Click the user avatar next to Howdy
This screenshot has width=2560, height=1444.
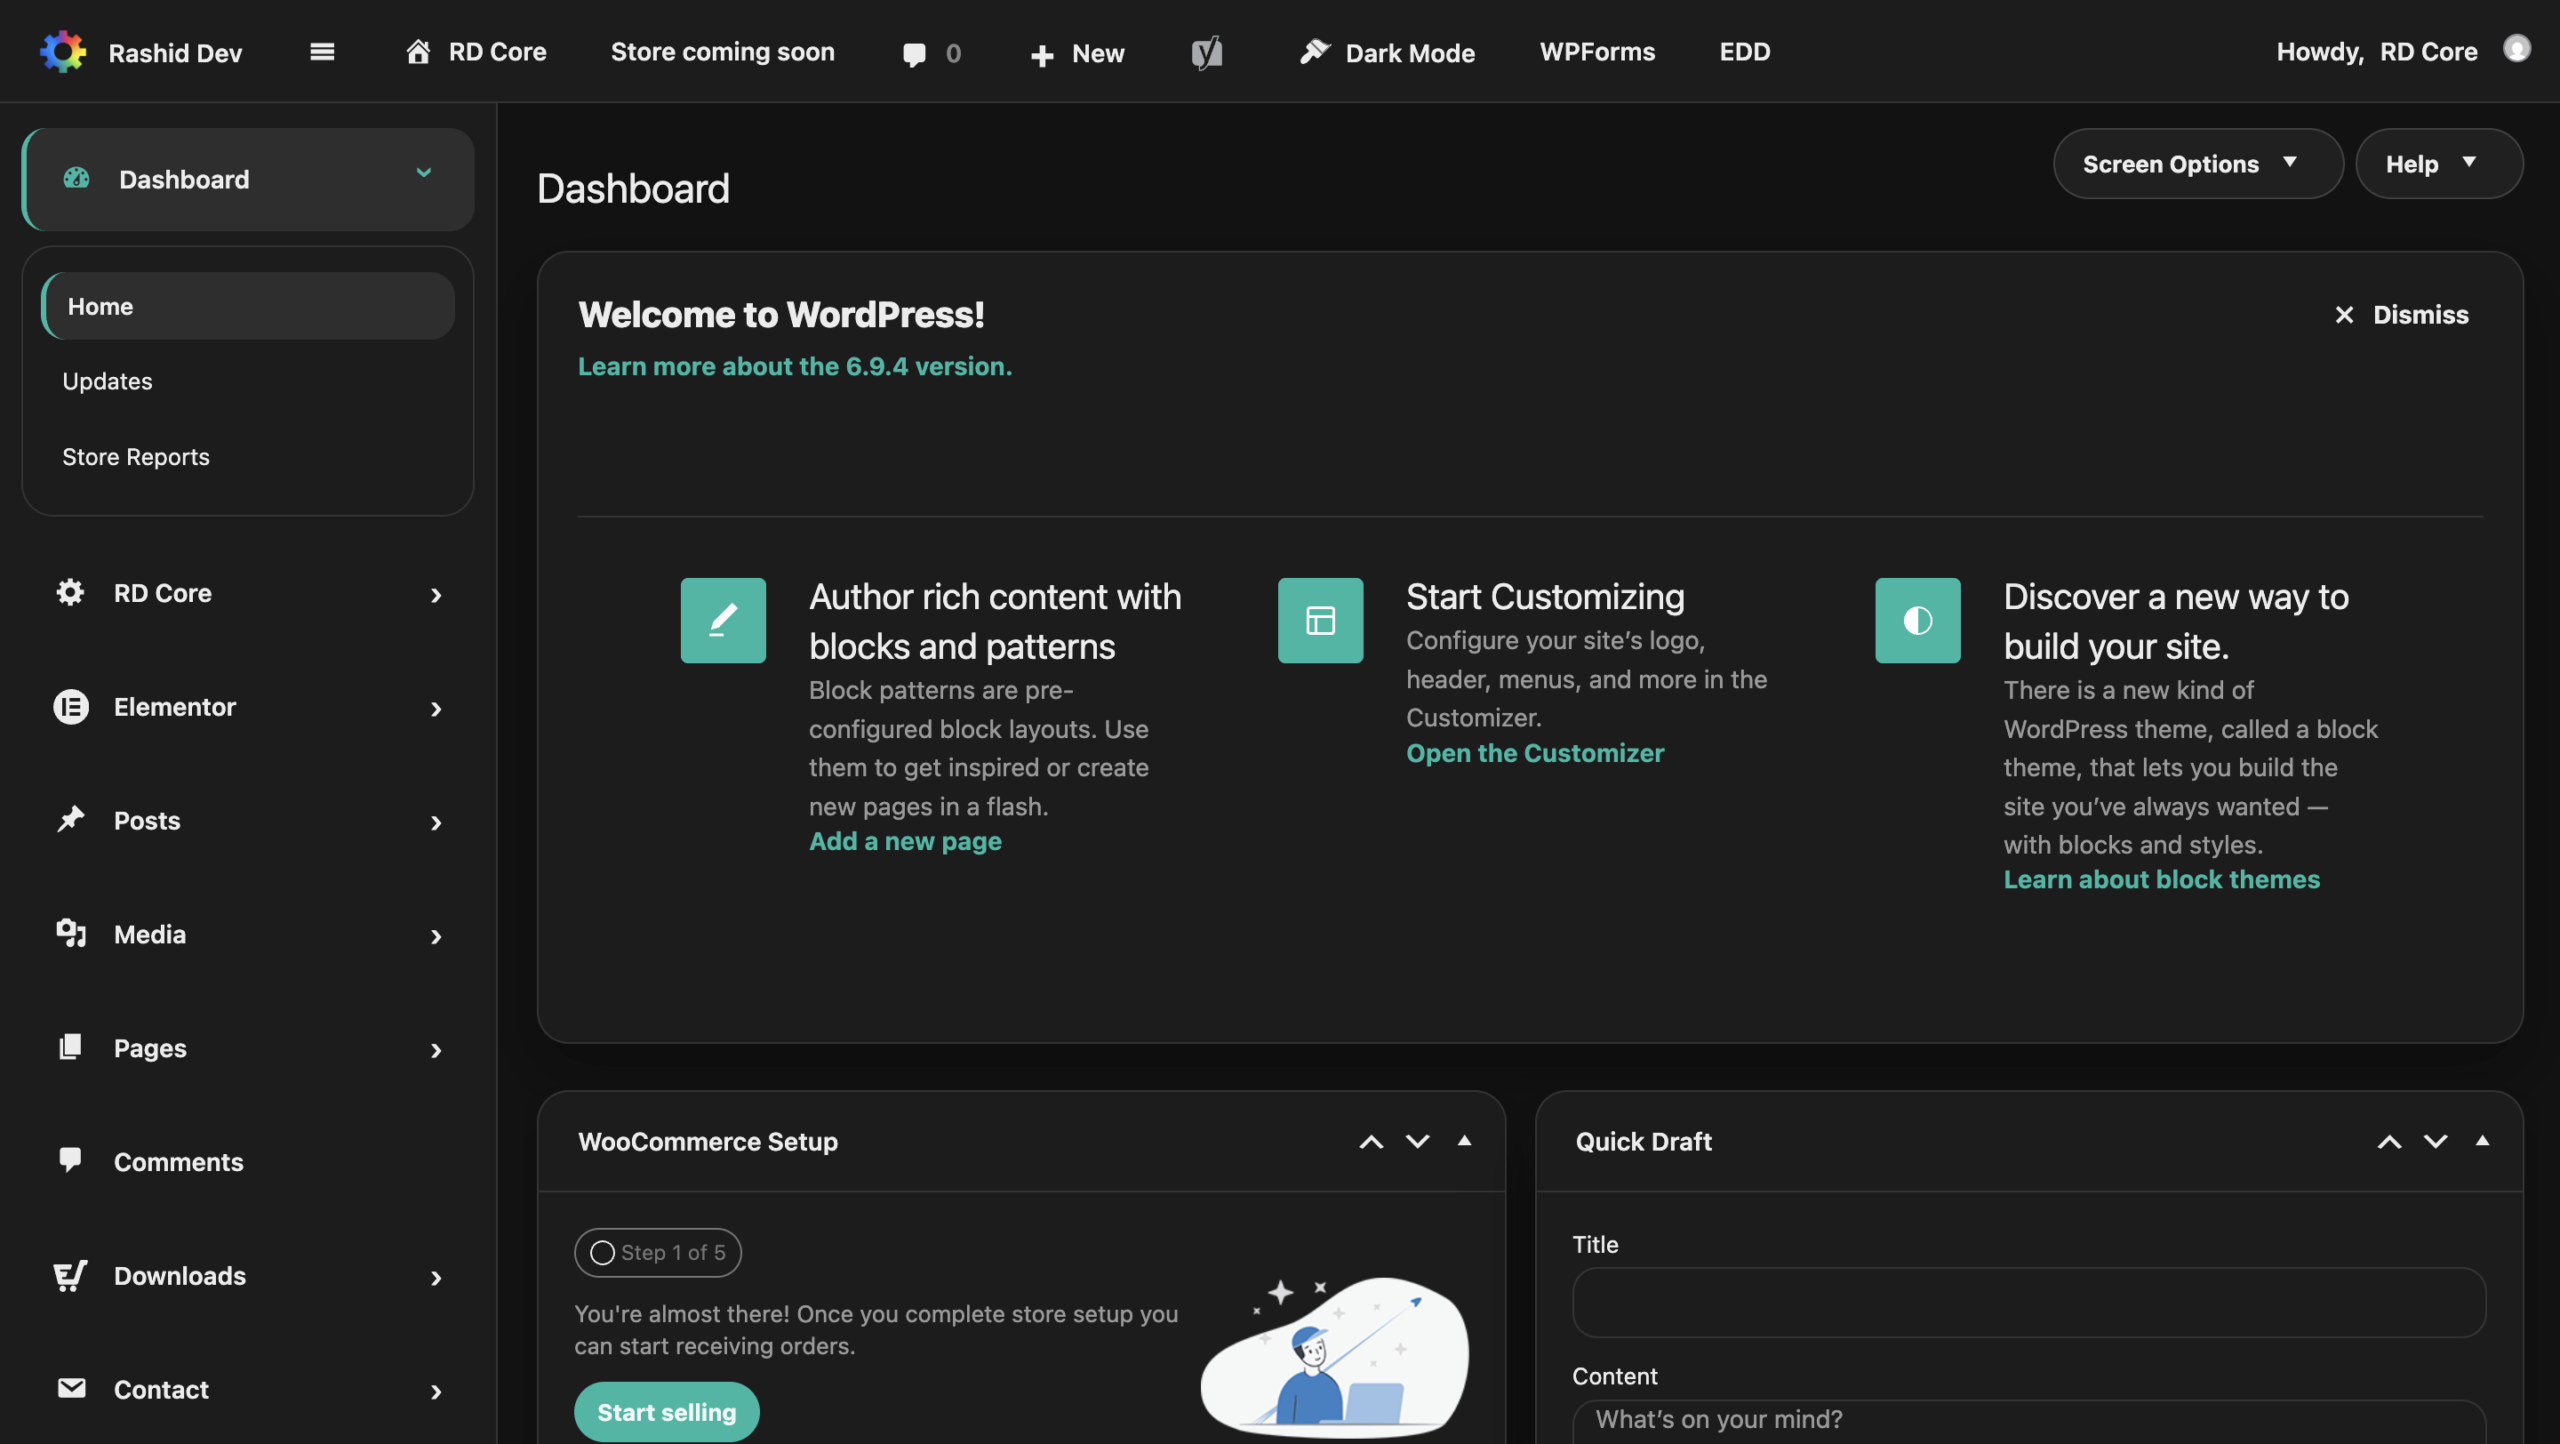pos(2516,49)
